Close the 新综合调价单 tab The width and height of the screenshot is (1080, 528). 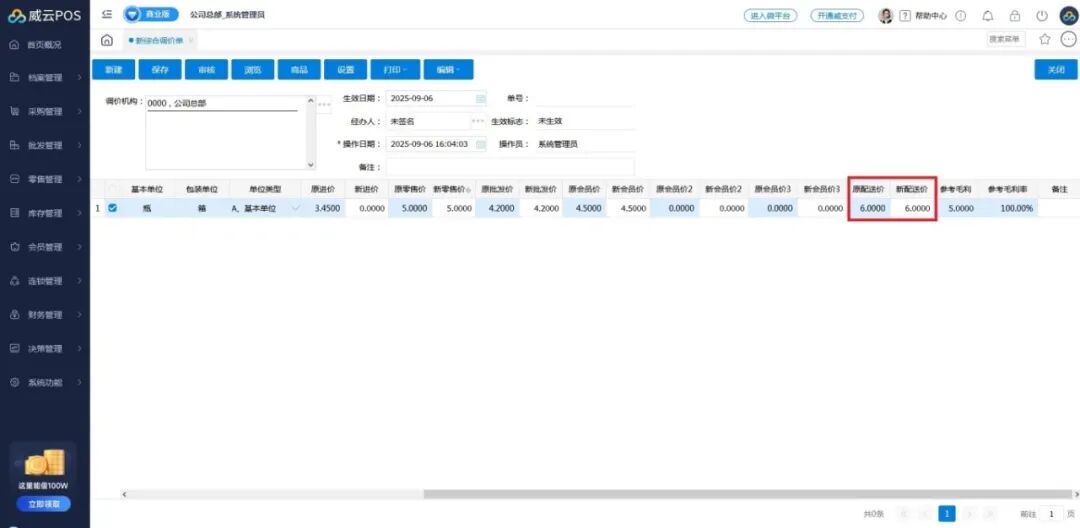point(191,40)
